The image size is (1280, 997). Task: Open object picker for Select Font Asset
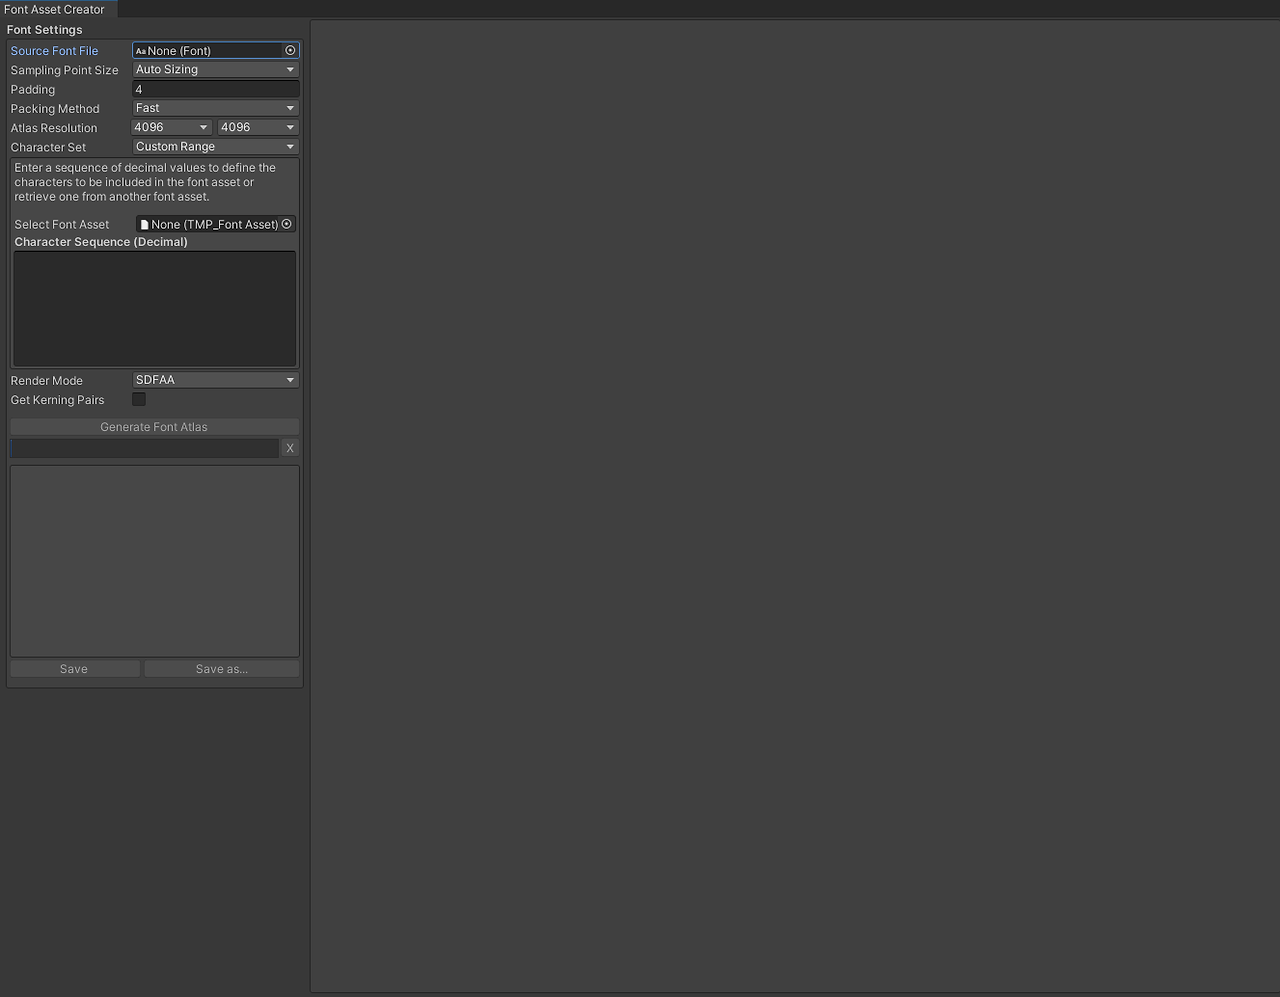[x=288, y=223]
